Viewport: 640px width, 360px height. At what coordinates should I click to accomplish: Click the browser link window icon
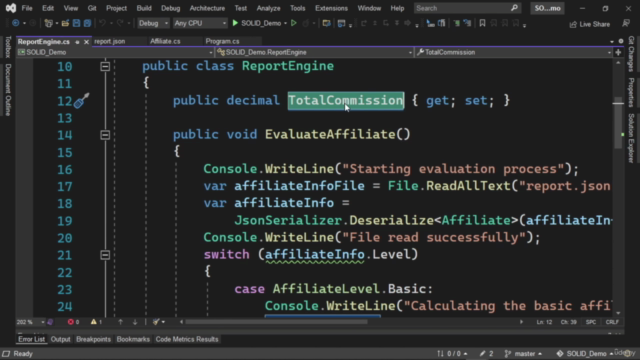[341, 23]
